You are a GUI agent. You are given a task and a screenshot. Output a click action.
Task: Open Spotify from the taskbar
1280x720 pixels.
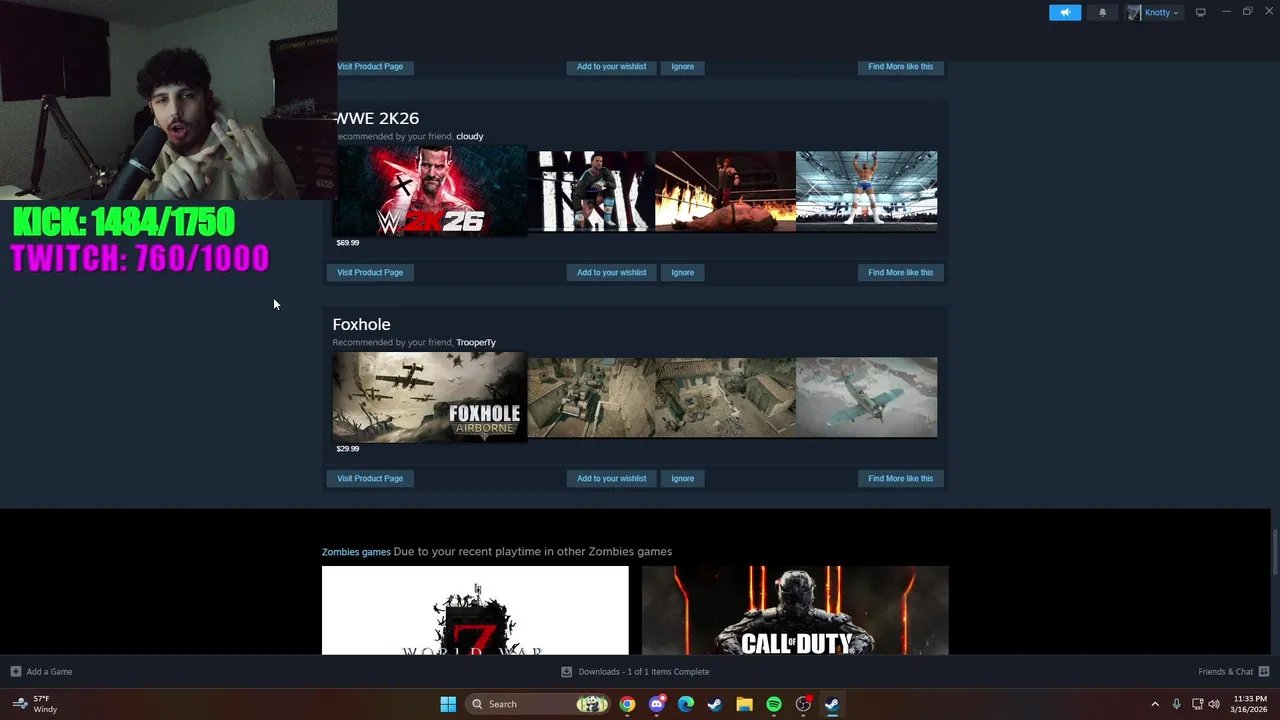774,704
